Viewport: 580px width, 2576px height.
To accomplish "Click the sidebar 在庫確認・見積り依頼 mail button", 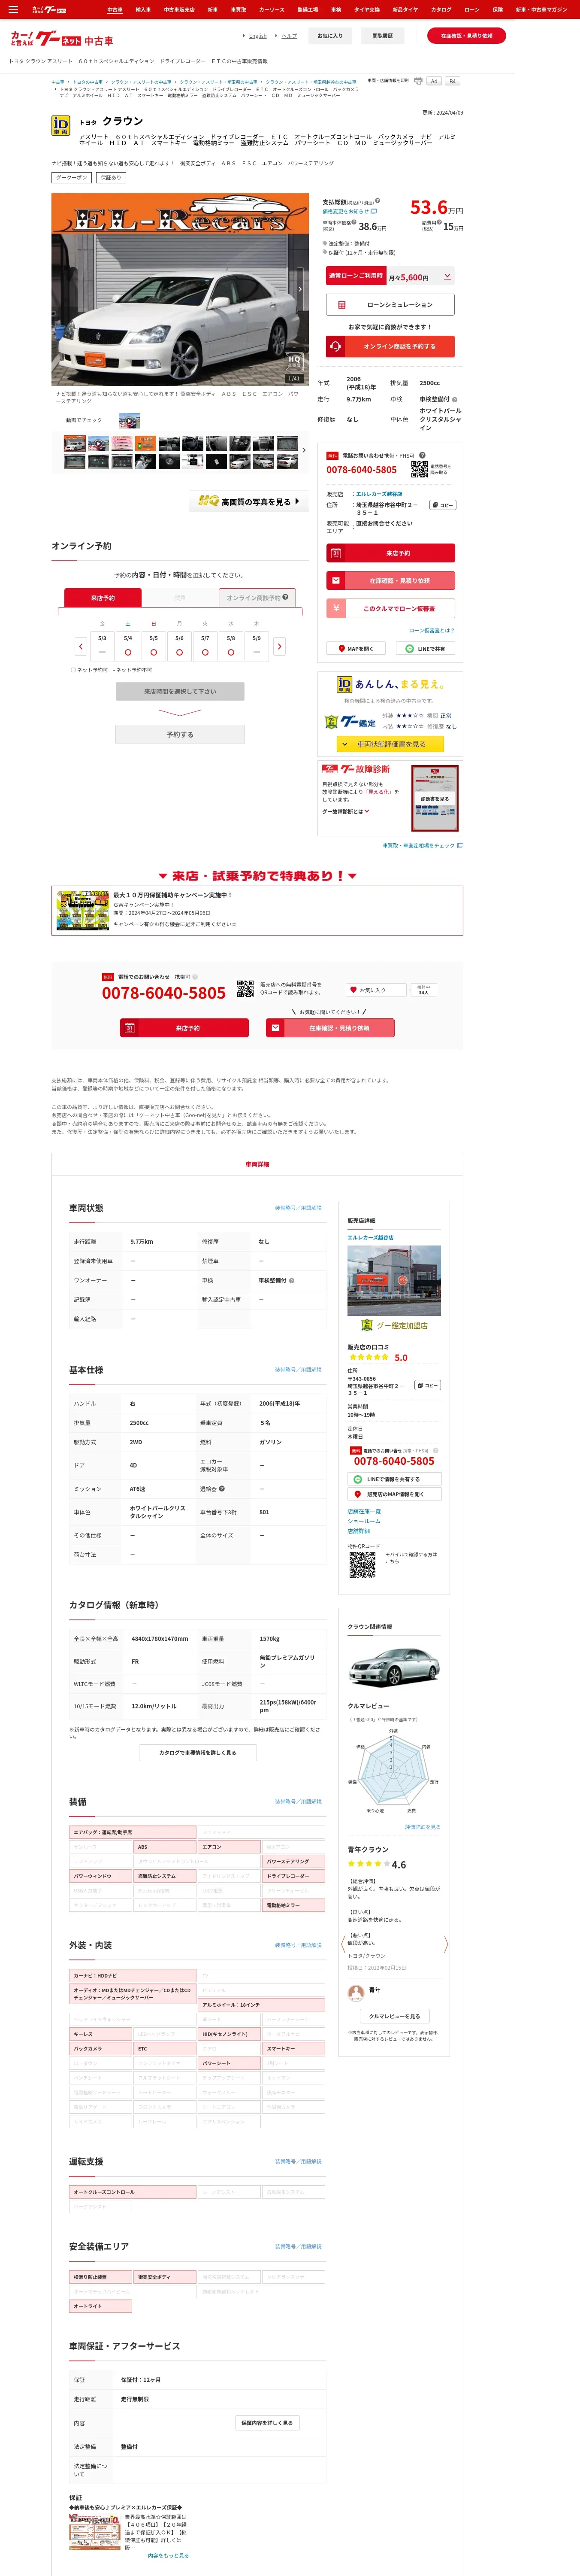I will (390, 581).
